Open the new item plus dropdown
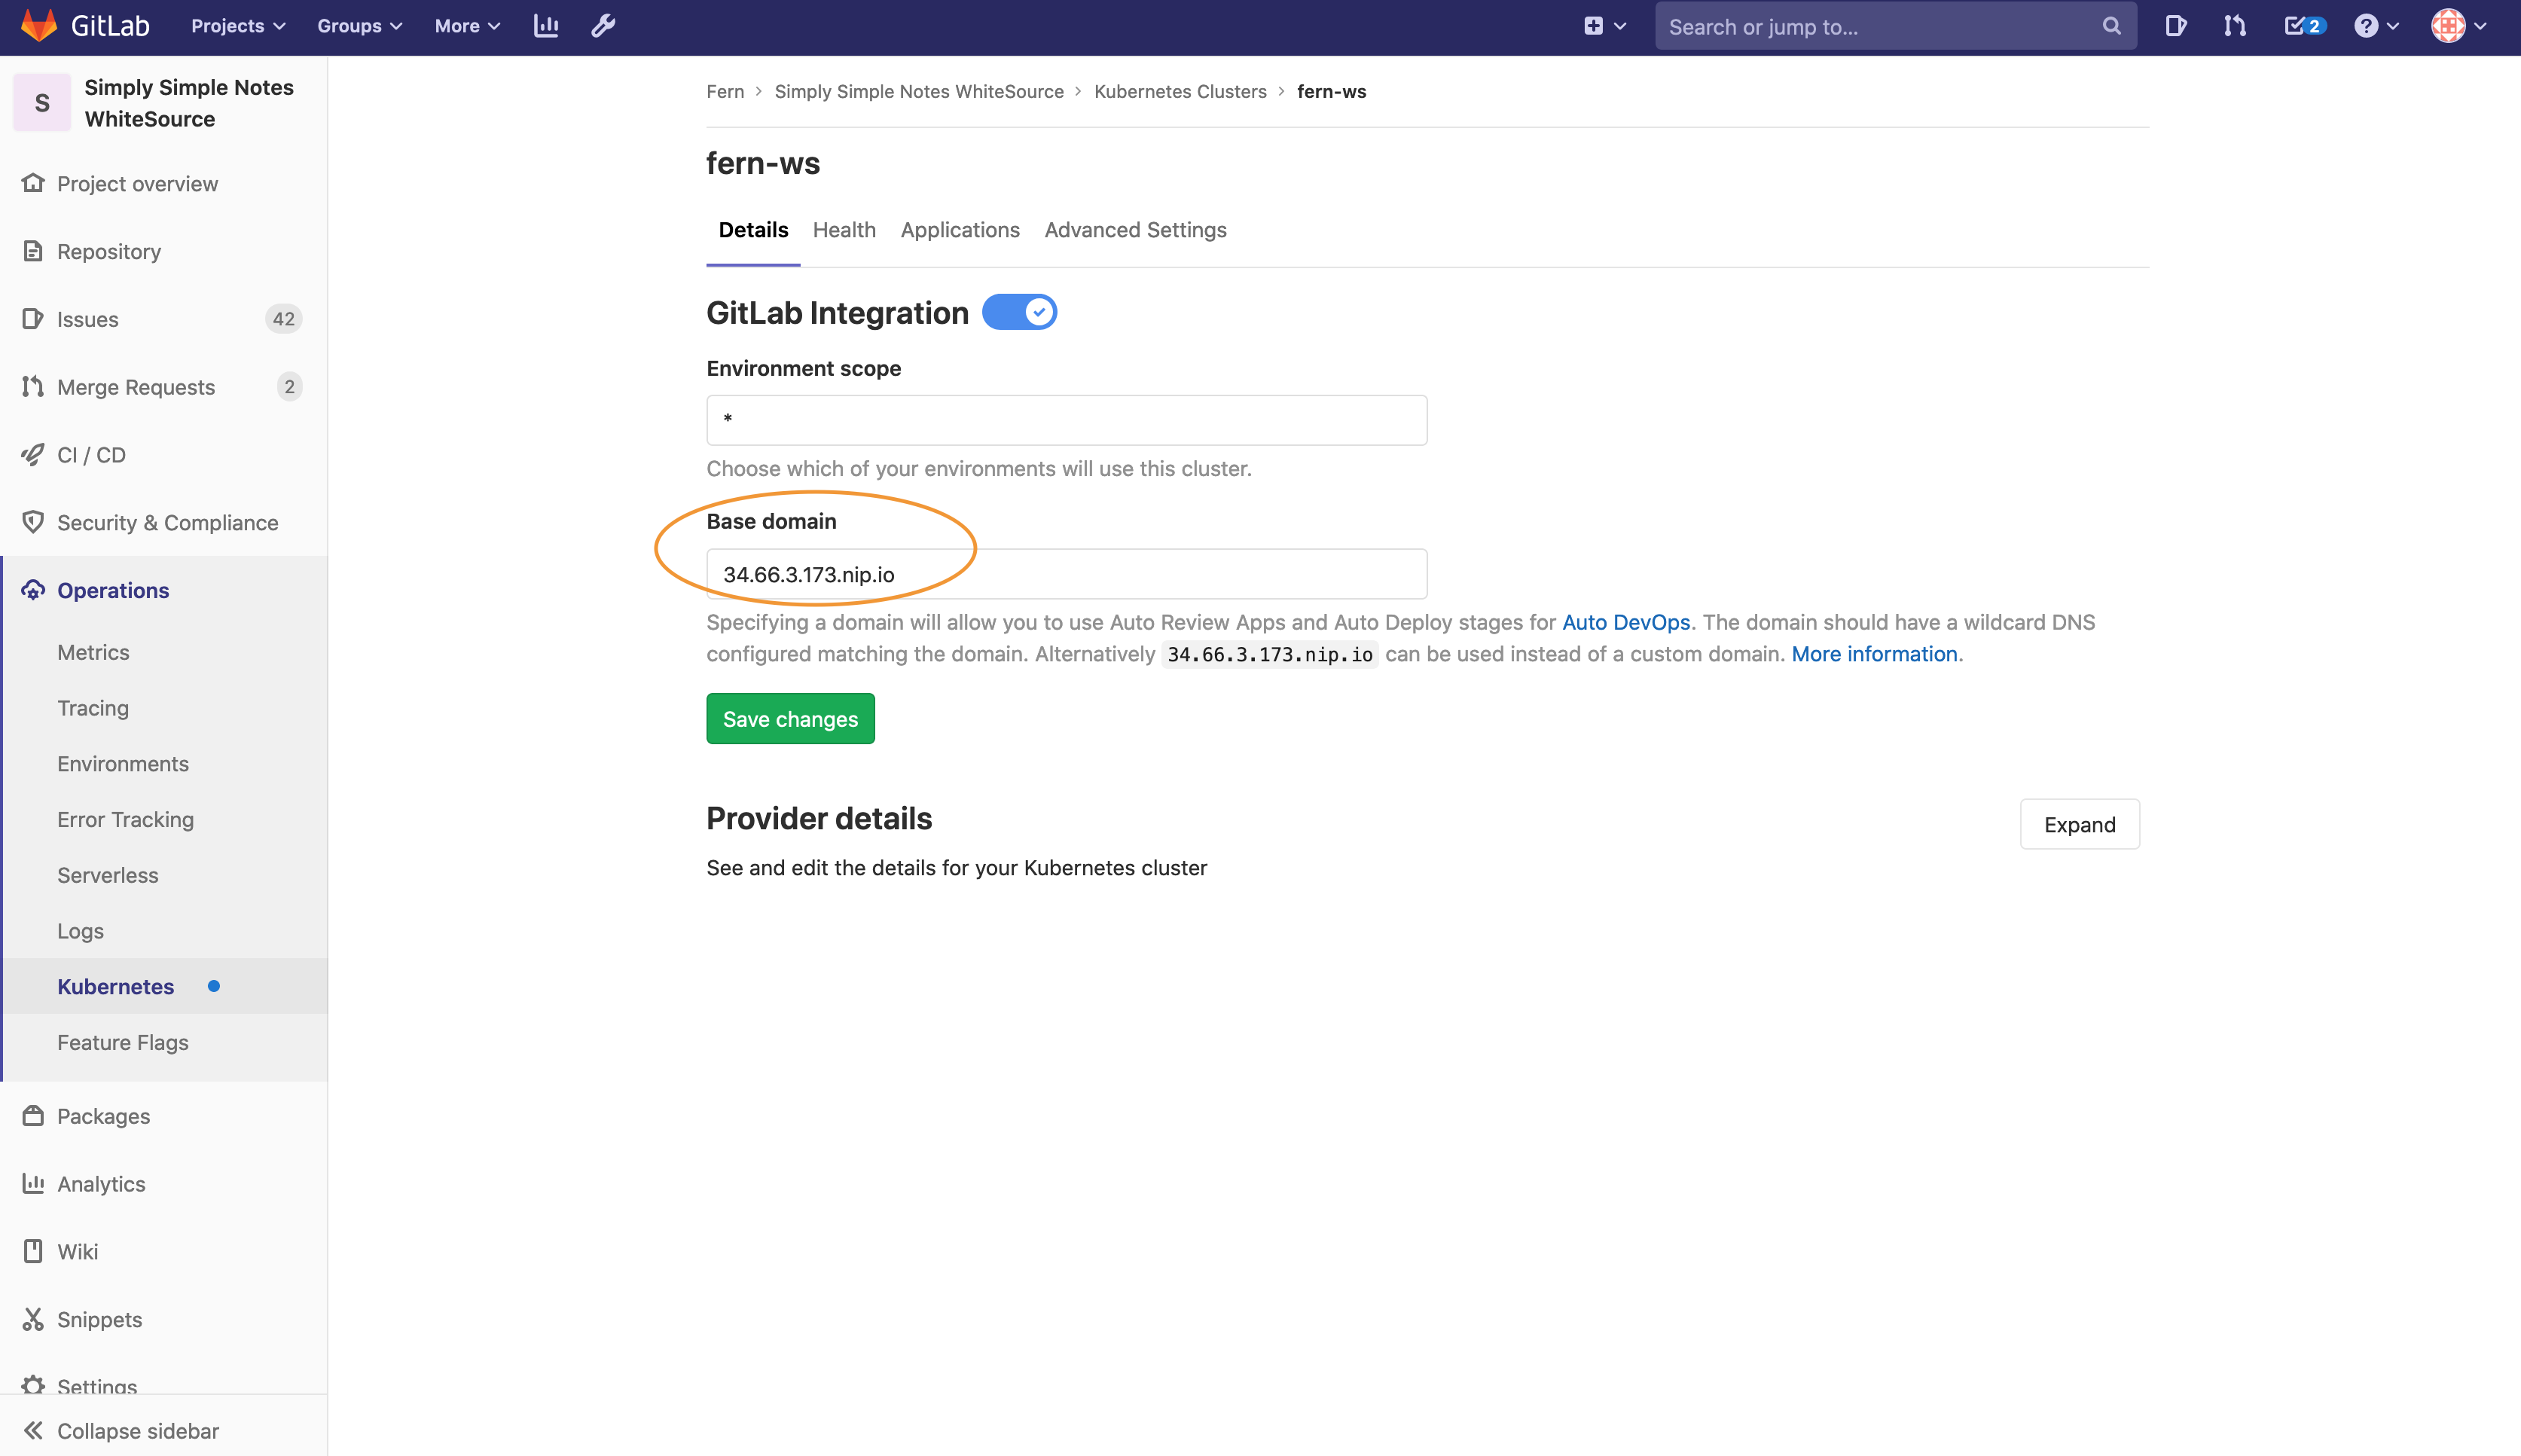Viewport: 2521px width, 1456px height. coord(1604,26)
